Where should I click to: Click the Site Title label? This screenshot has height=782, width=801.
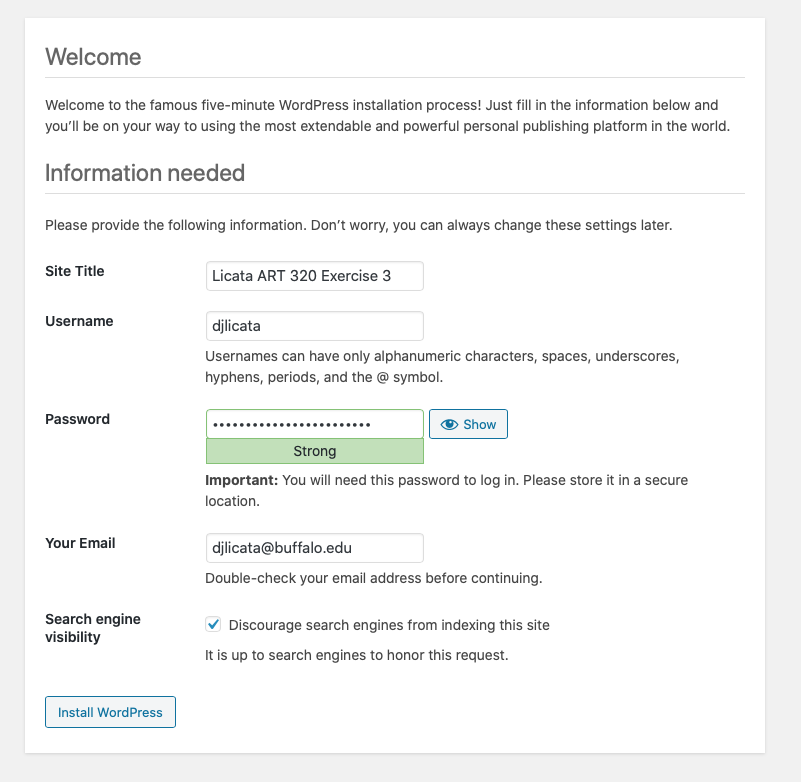pyautogui.click(x=75, y=271)
